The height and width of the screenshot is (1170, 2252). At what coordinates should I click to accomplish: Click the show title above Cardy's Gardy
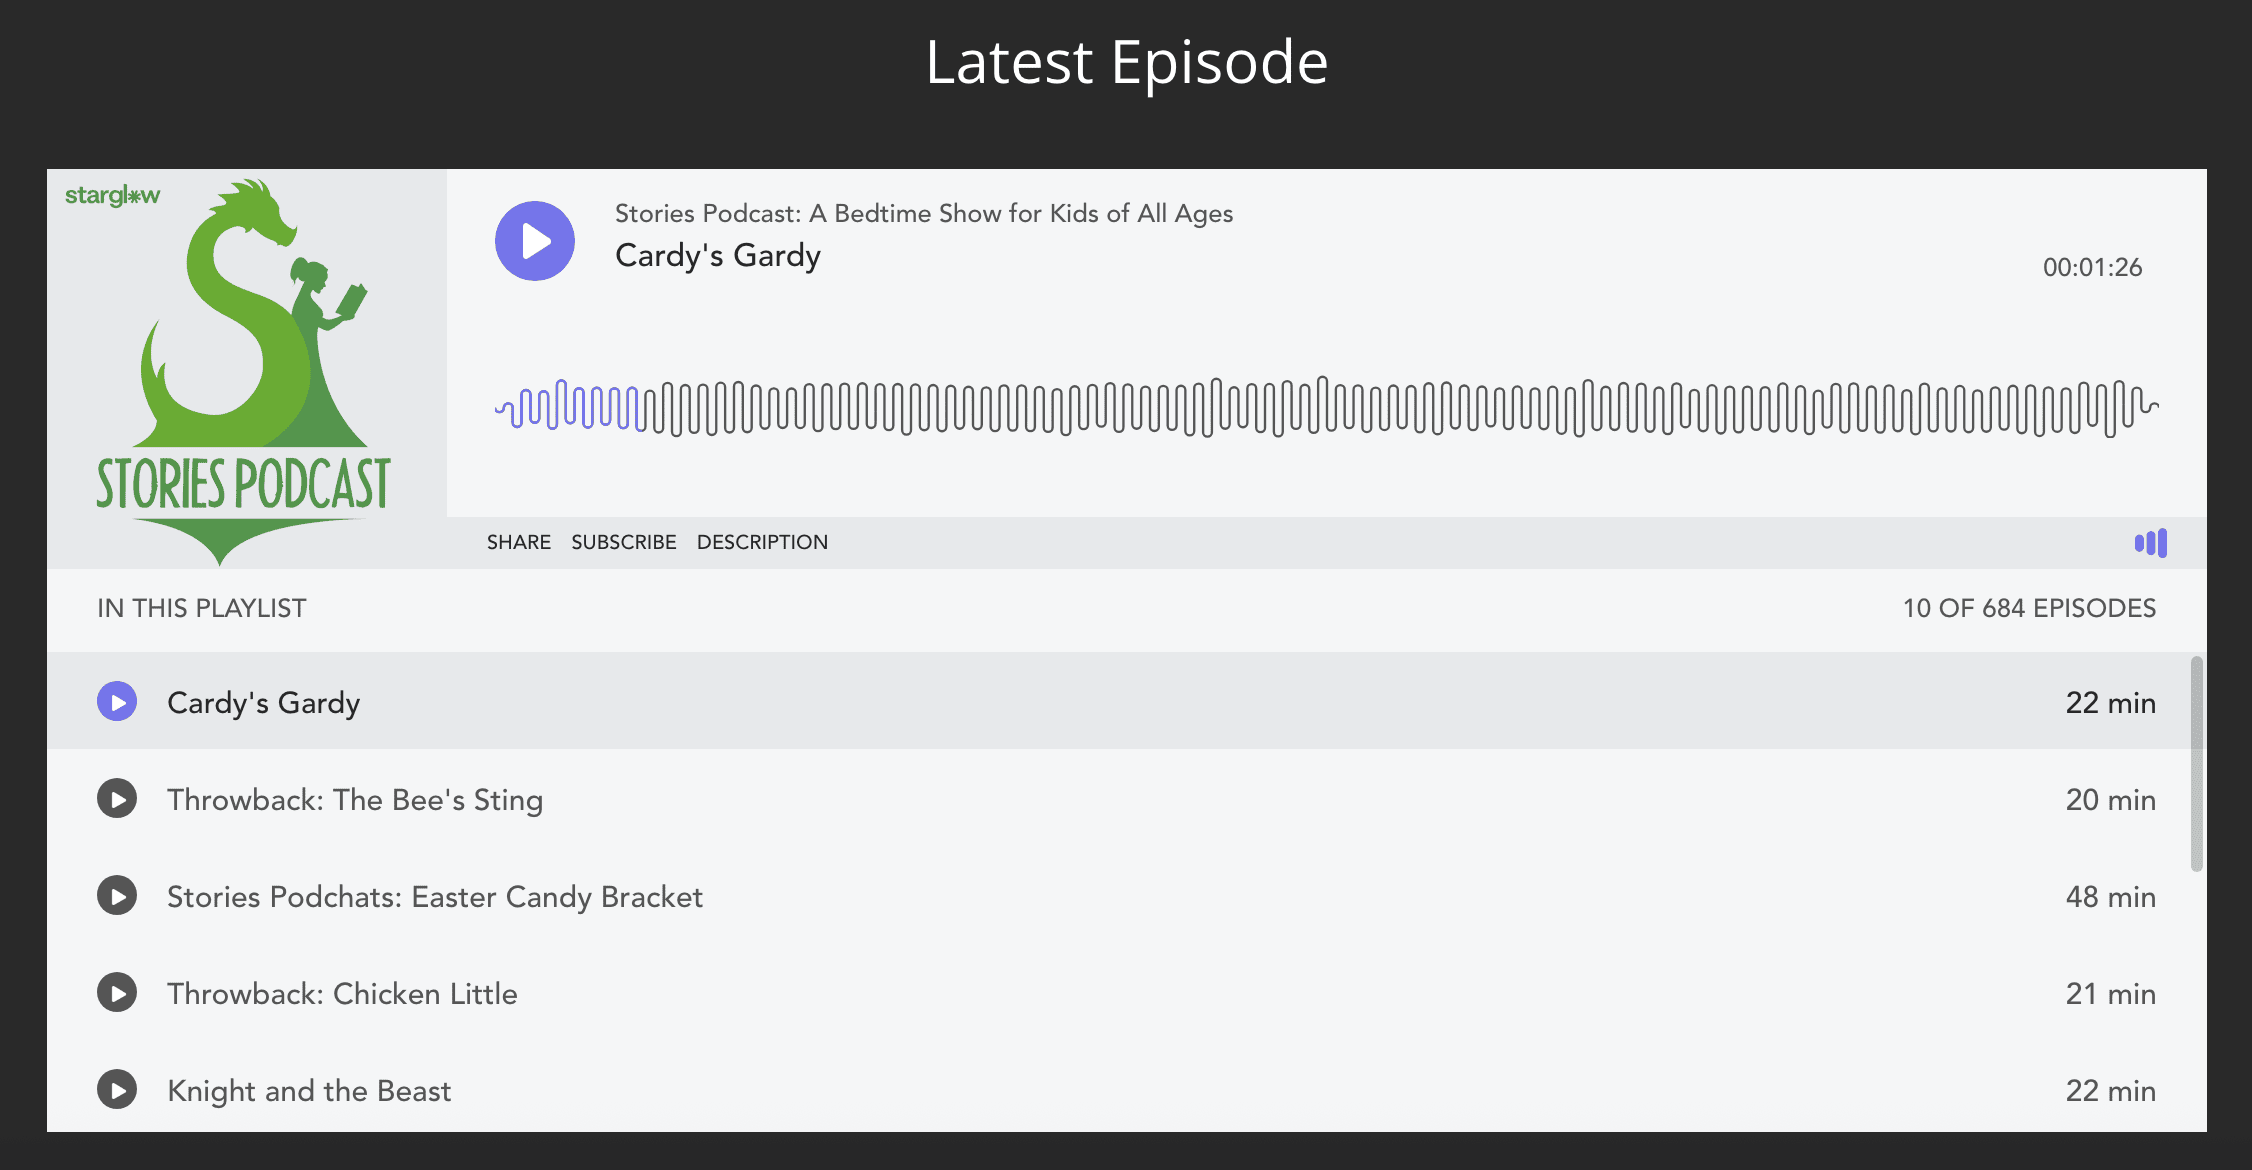pos(922,213)
